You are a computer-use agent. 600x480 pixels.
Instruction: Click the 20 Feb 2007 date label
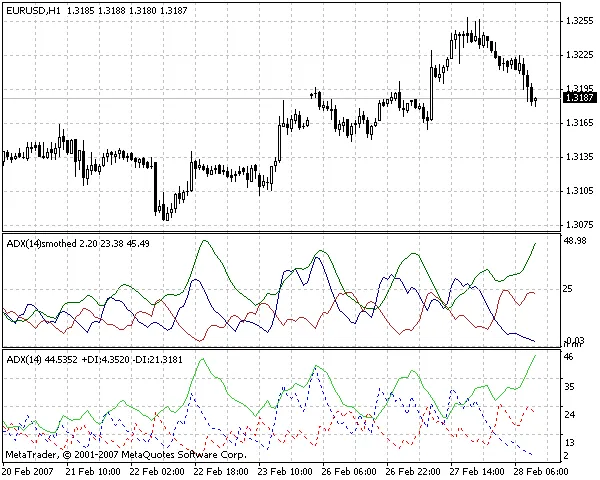pos(28,469)
